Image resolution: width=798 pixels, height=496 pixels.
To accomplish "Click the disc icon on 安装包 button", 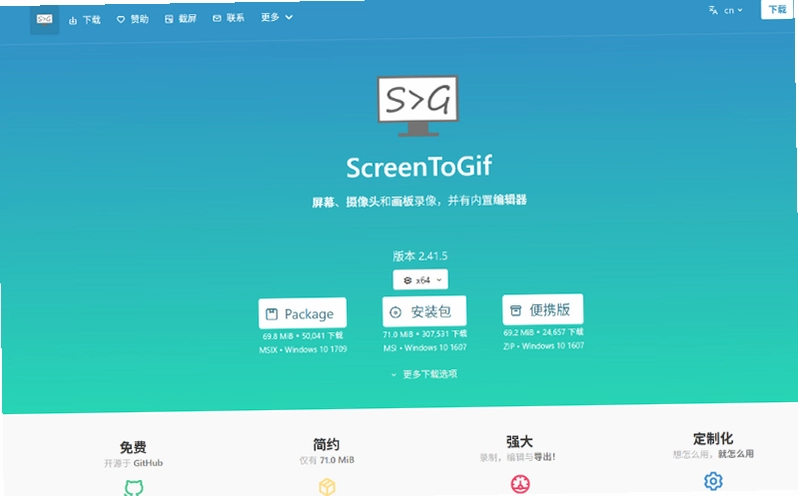I will 395,312.
